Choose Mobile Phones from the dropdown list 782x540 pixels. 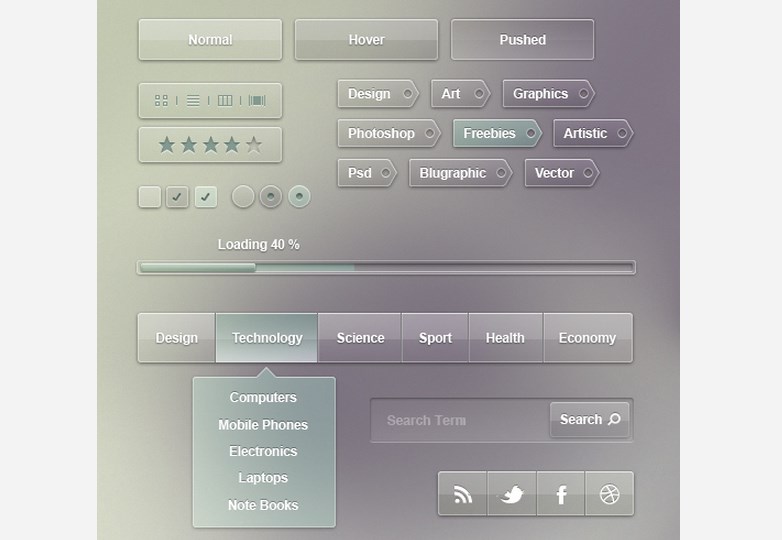pos(263,425)
